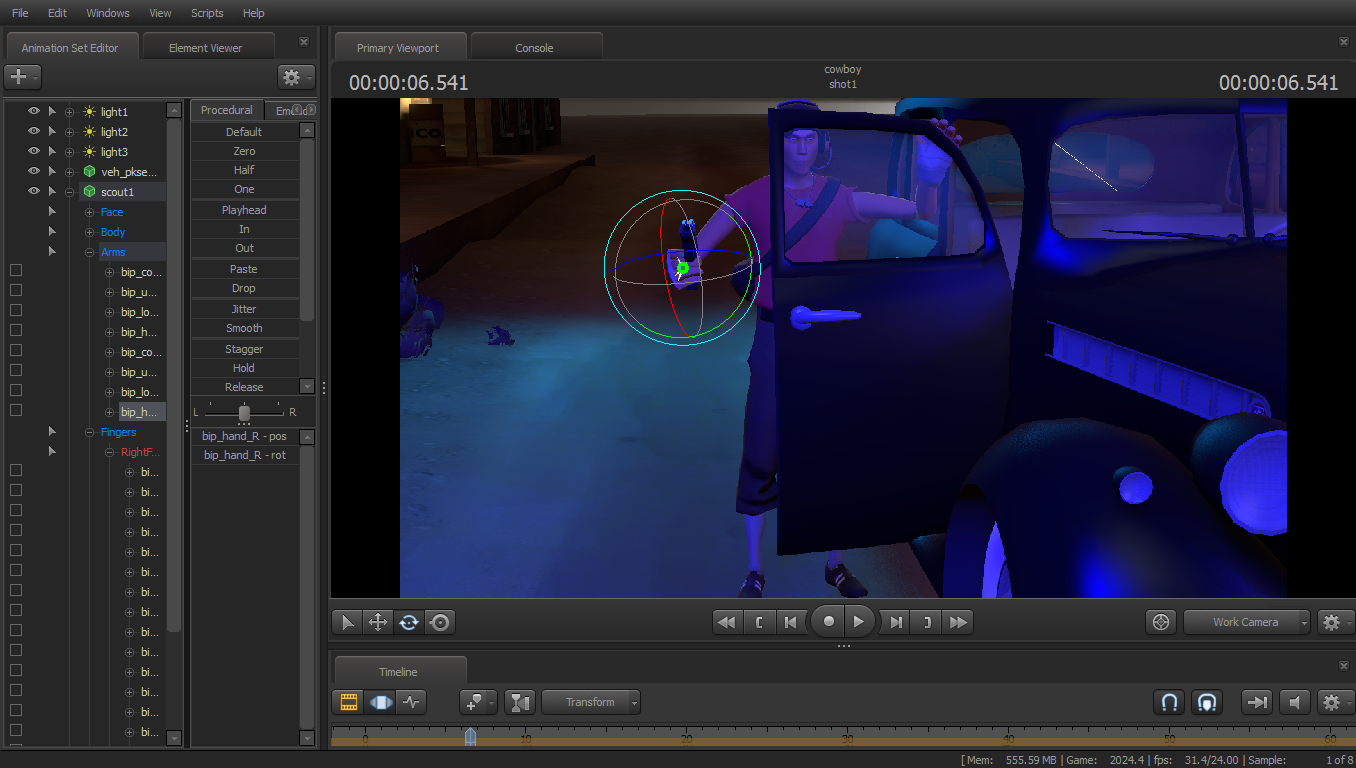Open the Transform dropdown in timeline

click(591, 702)
